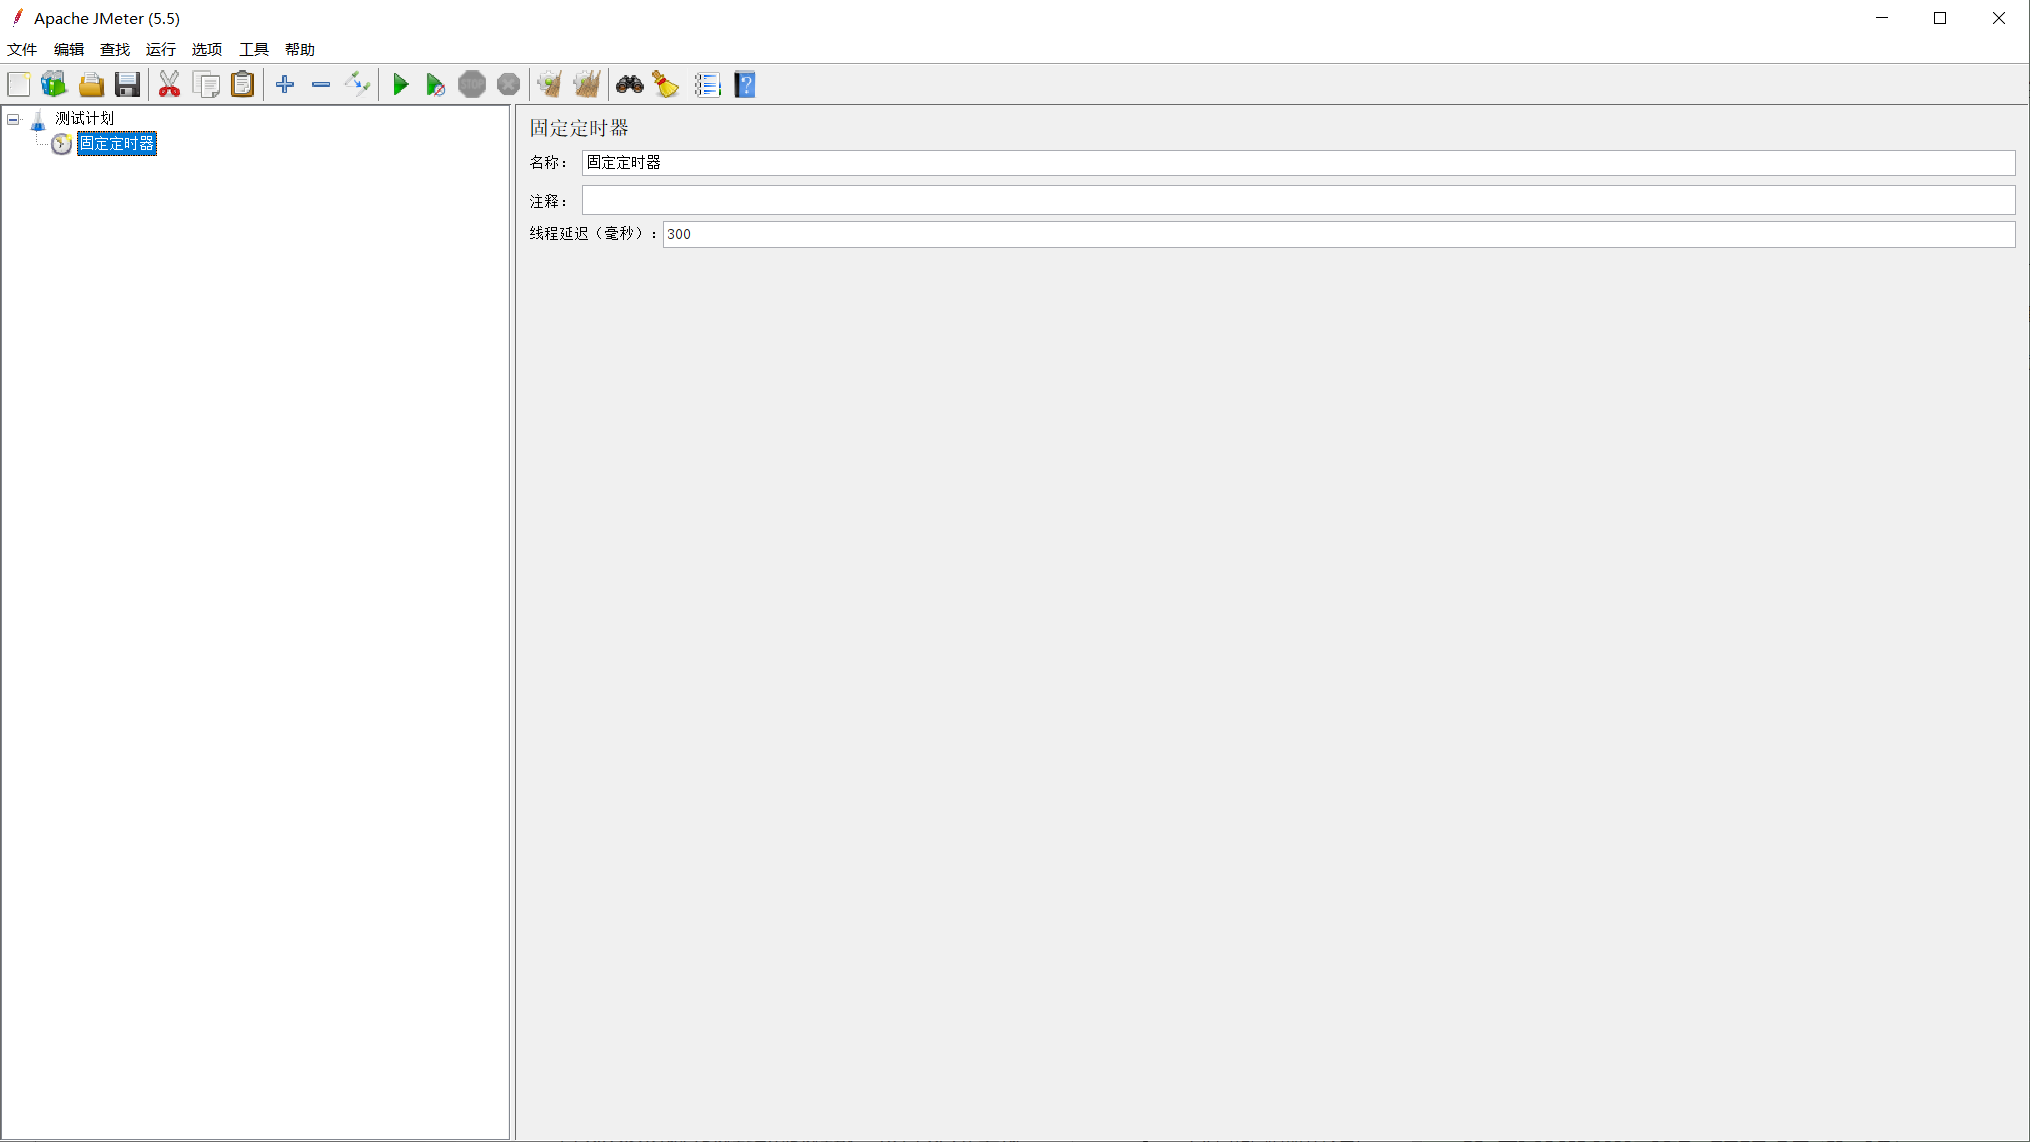The width and height of the screenshot is (2030, 1142).
Task: Click the Cut scissors icon
Action: (169, 85)
